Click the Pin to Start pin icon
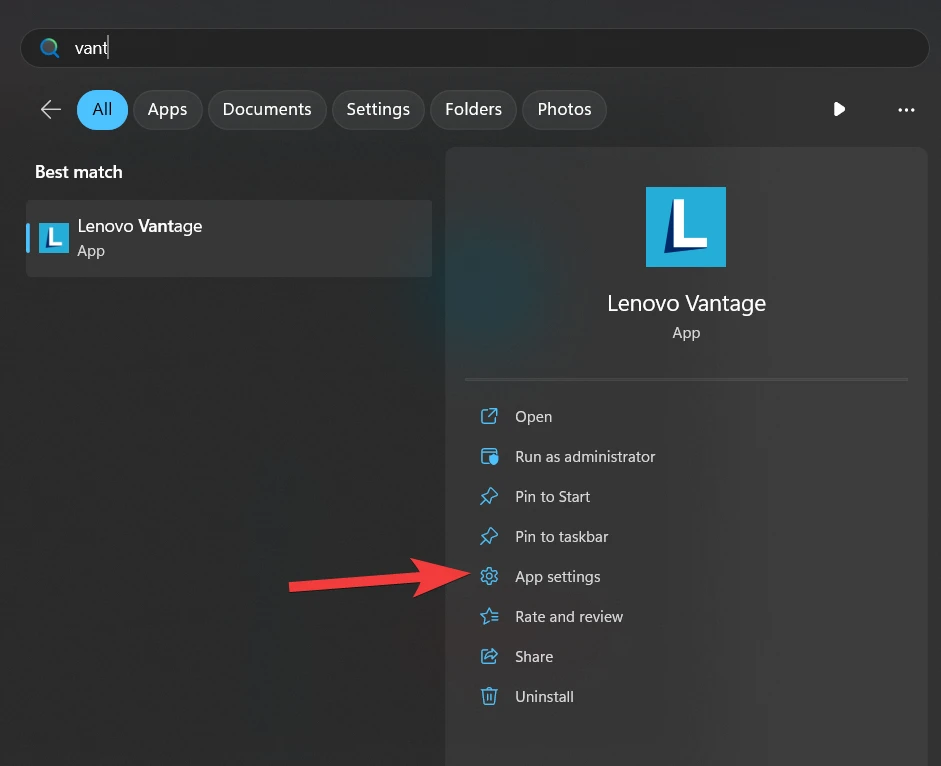Screen dimensions: 941x766 489,496
